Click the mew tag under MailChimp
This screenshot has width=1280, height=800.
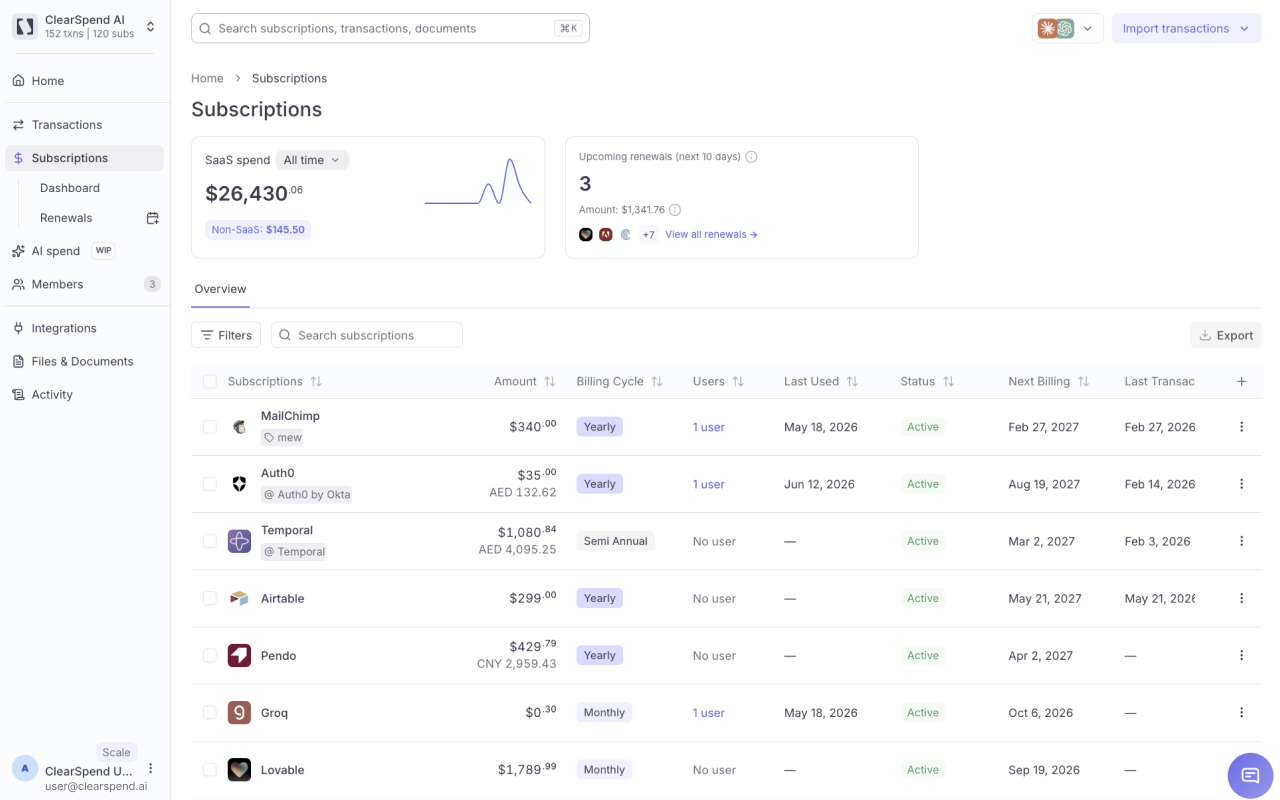coord(283,438)
